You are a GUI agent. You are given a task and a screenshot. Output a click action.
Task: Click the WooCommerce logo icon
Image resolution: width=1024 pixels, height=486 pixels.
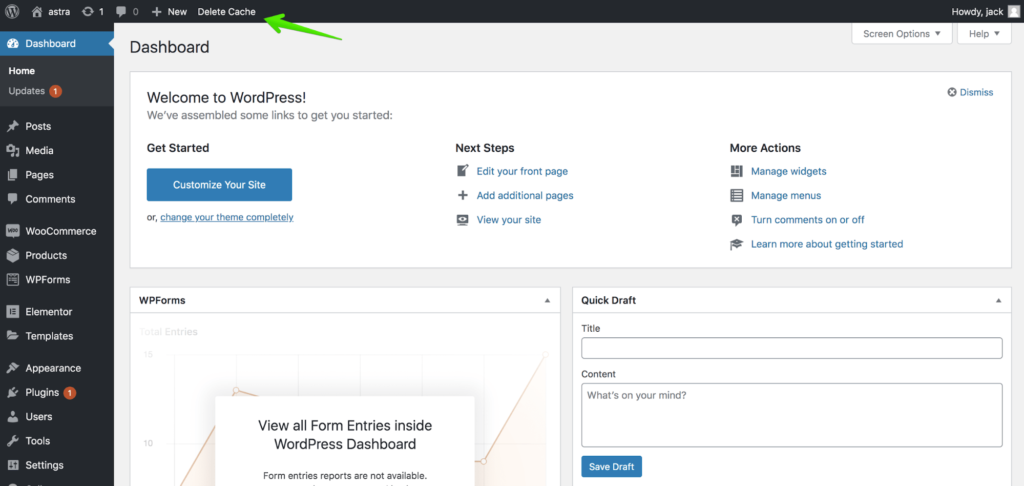[x=12, y=231]
